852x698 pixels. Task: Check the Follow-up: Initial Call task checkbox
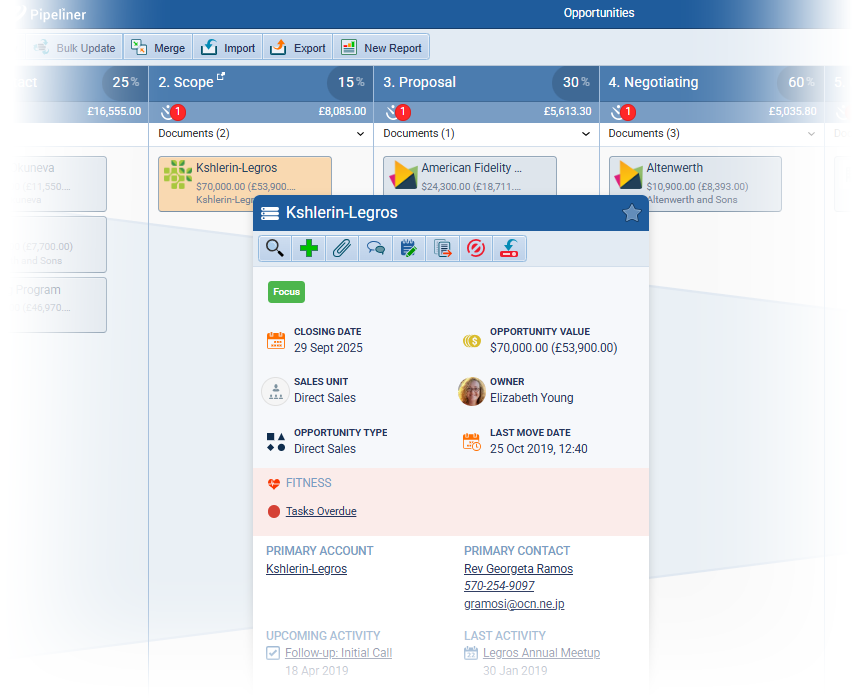[273, 653]
